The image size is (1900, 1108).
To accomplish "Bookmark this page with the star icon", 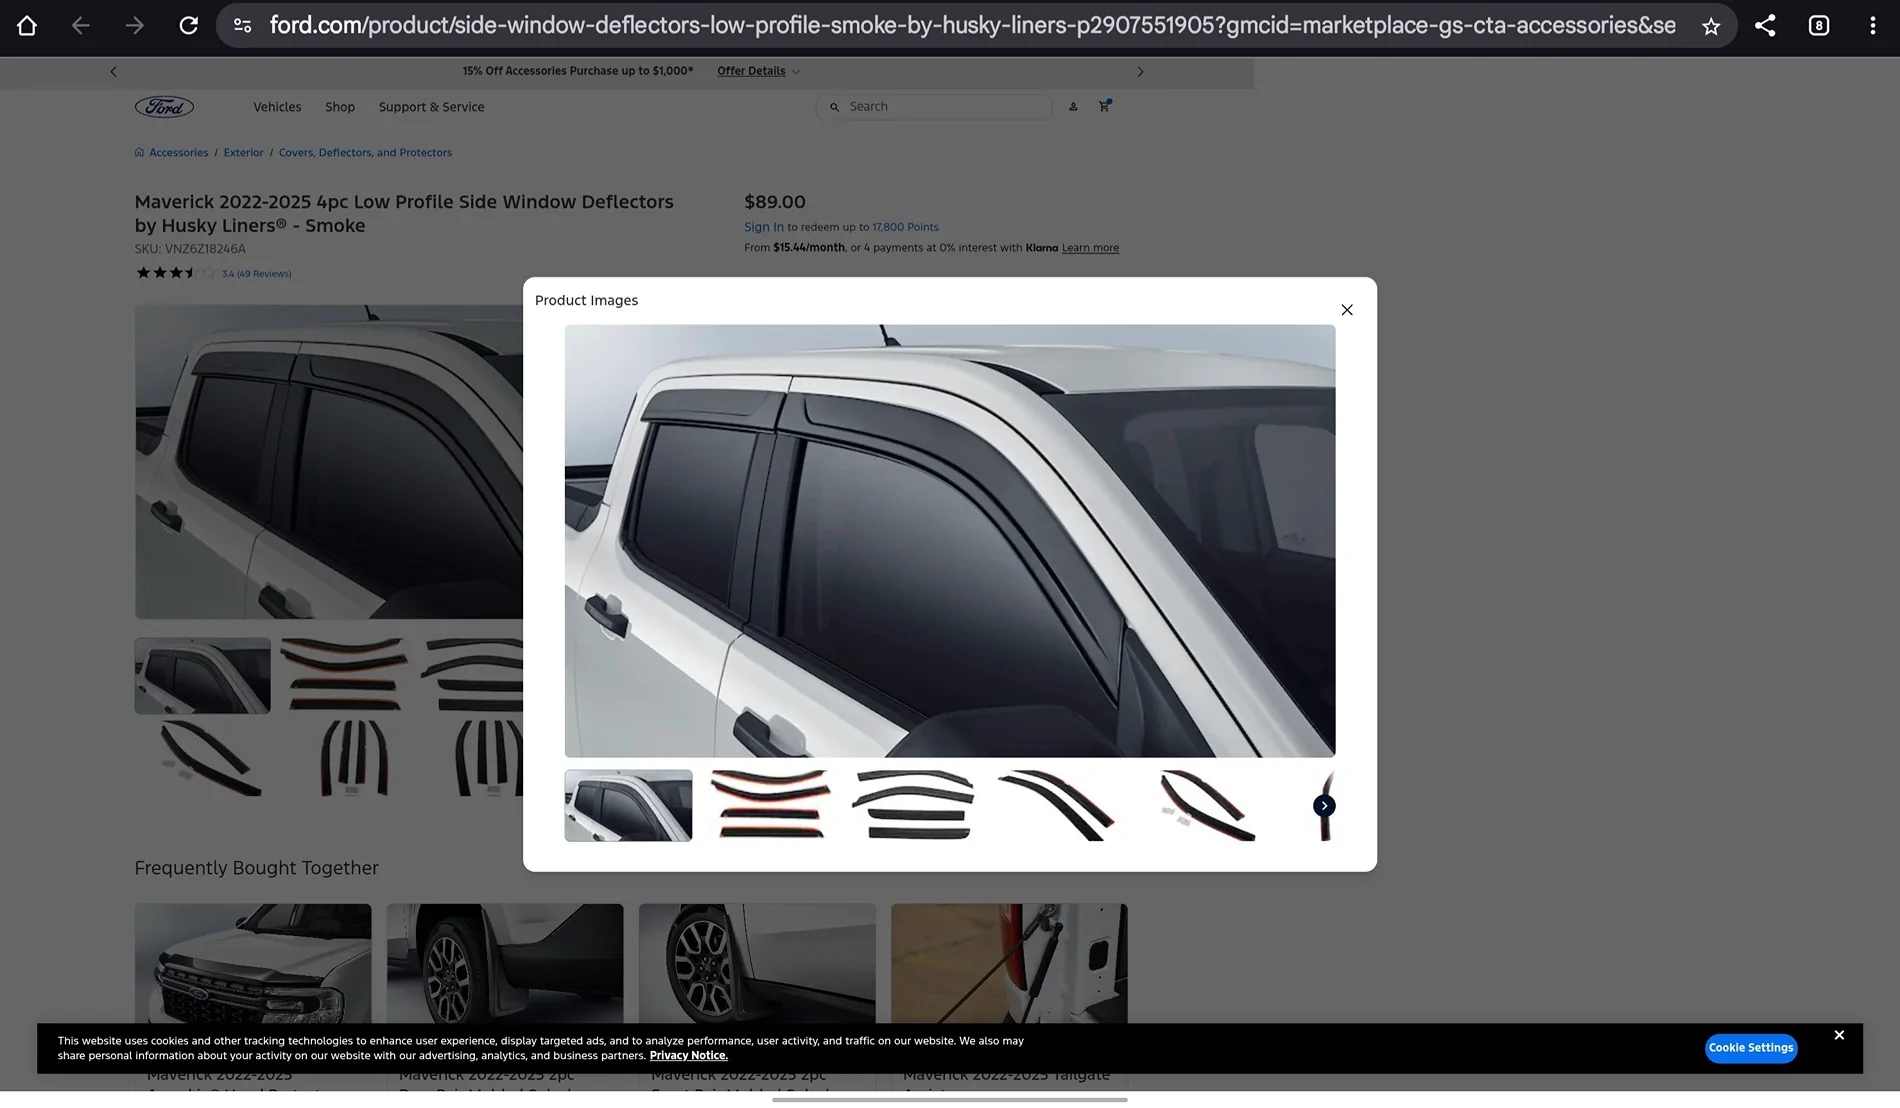I will point(1711,26).
